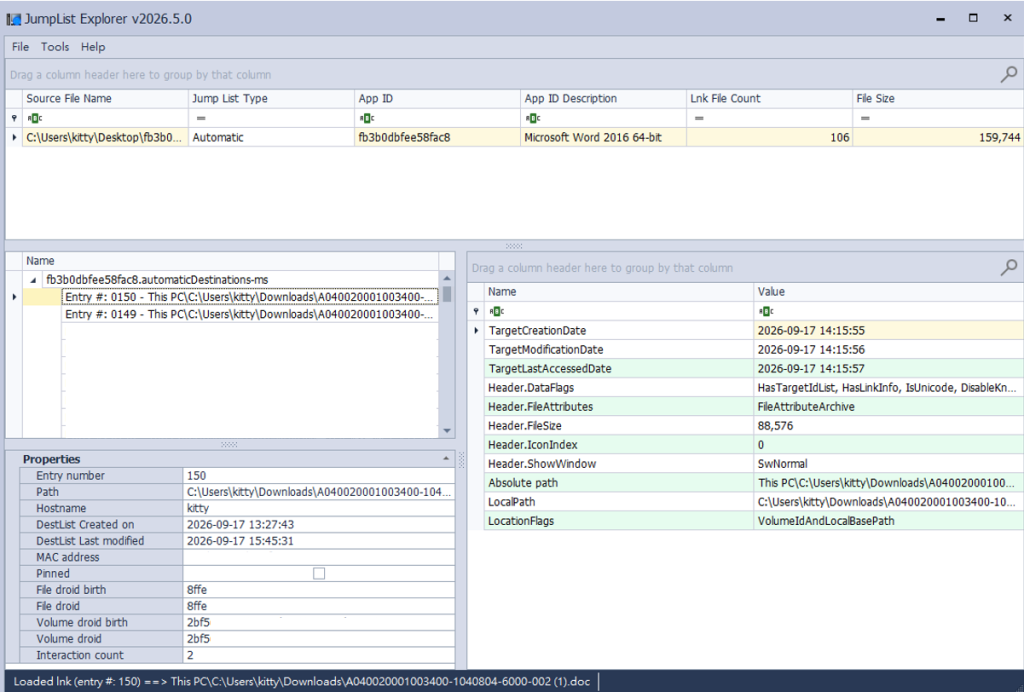Open the Tools menu
This screenshot has width=1024, height=692.
(55, 47)
